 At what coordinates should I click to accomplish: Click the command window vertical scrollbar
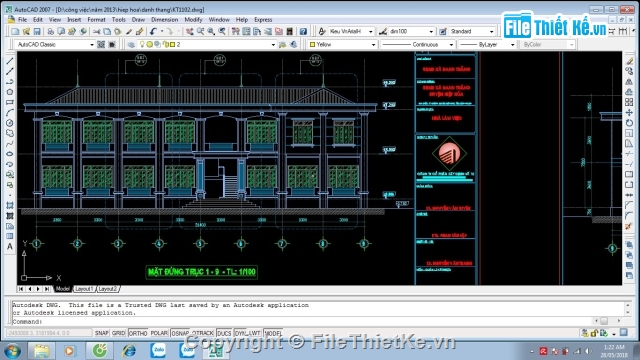pos(628,309)
